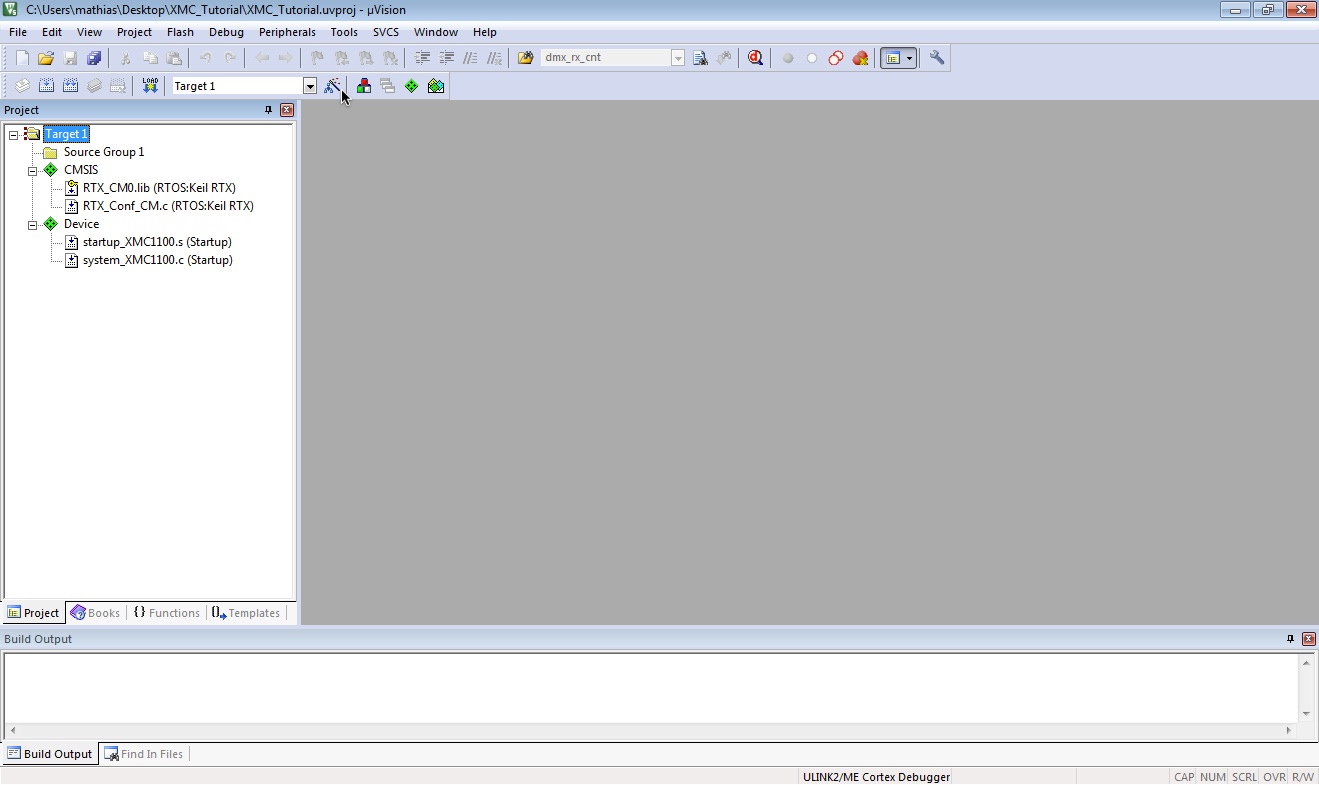Pin the Build Output panel

pyautogui.click(x=1290, y=639)
